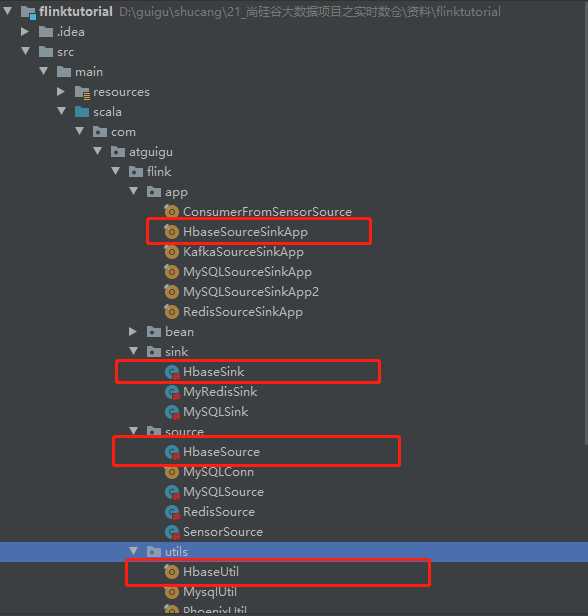Click the flinktutorial project module icon
Image resolution: width=588 pixels, height=616 pixels.
(28, 12)
